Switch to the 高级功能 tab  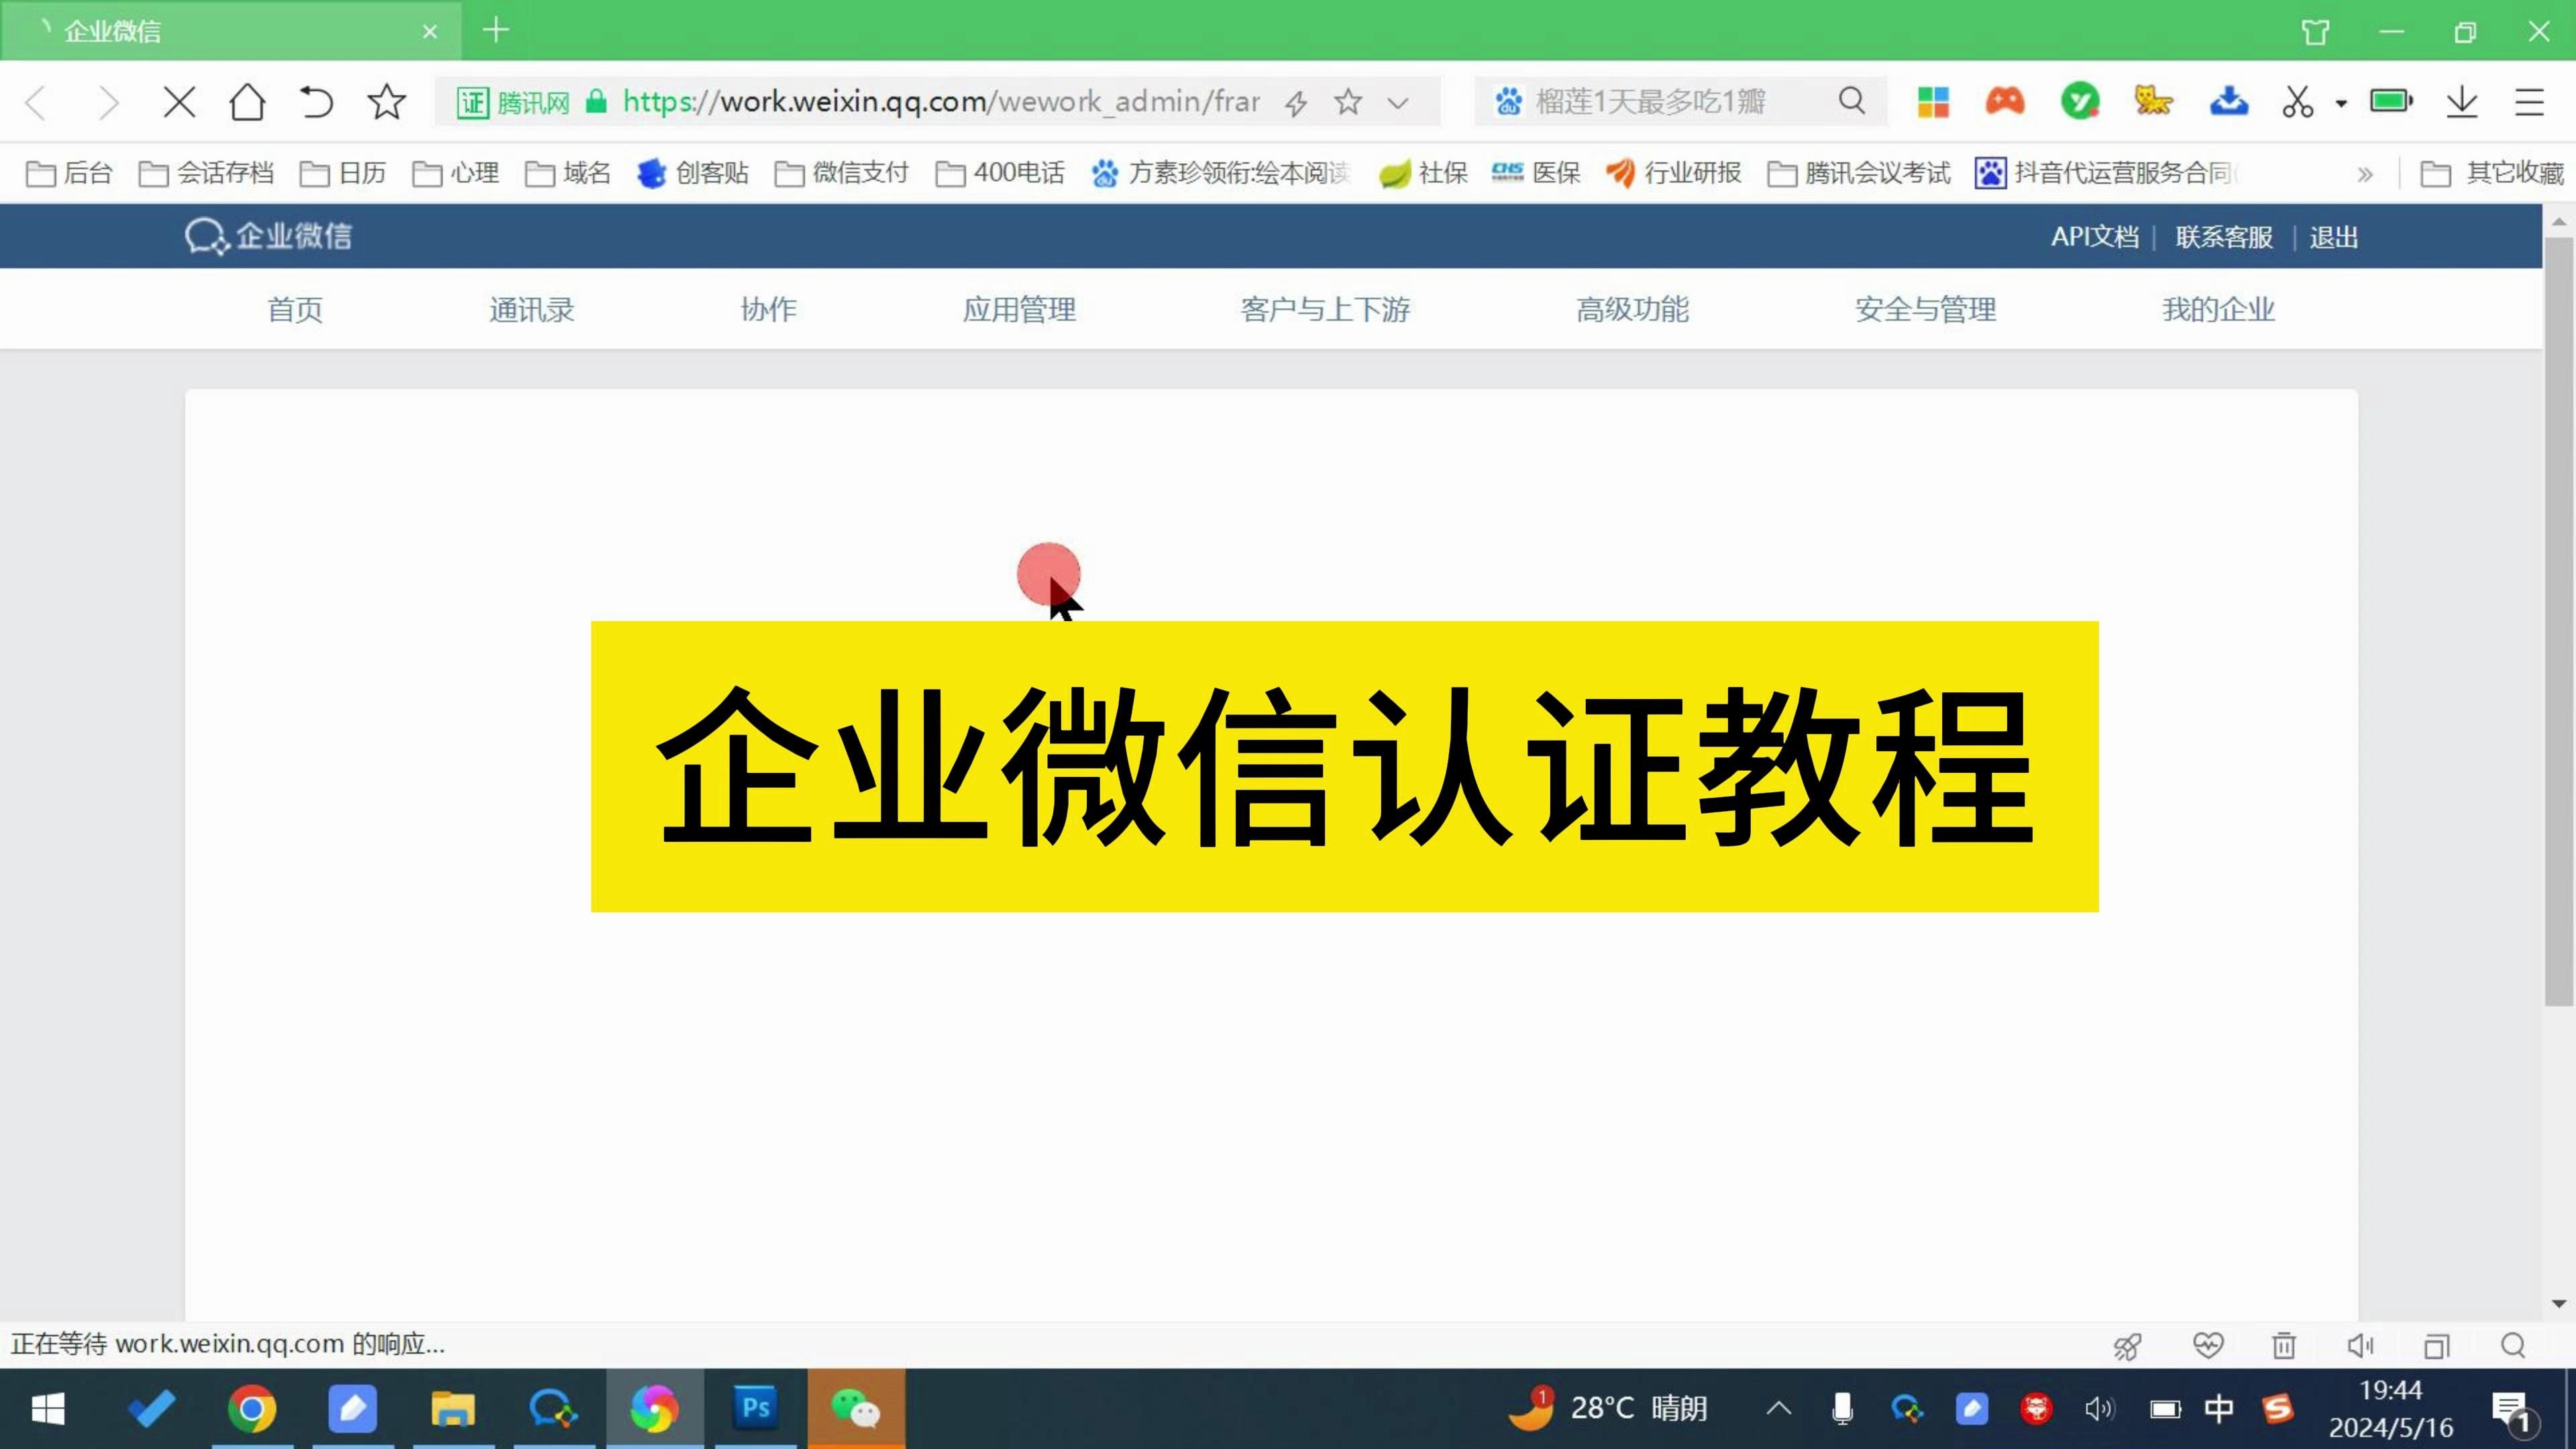coord(1632,309)
